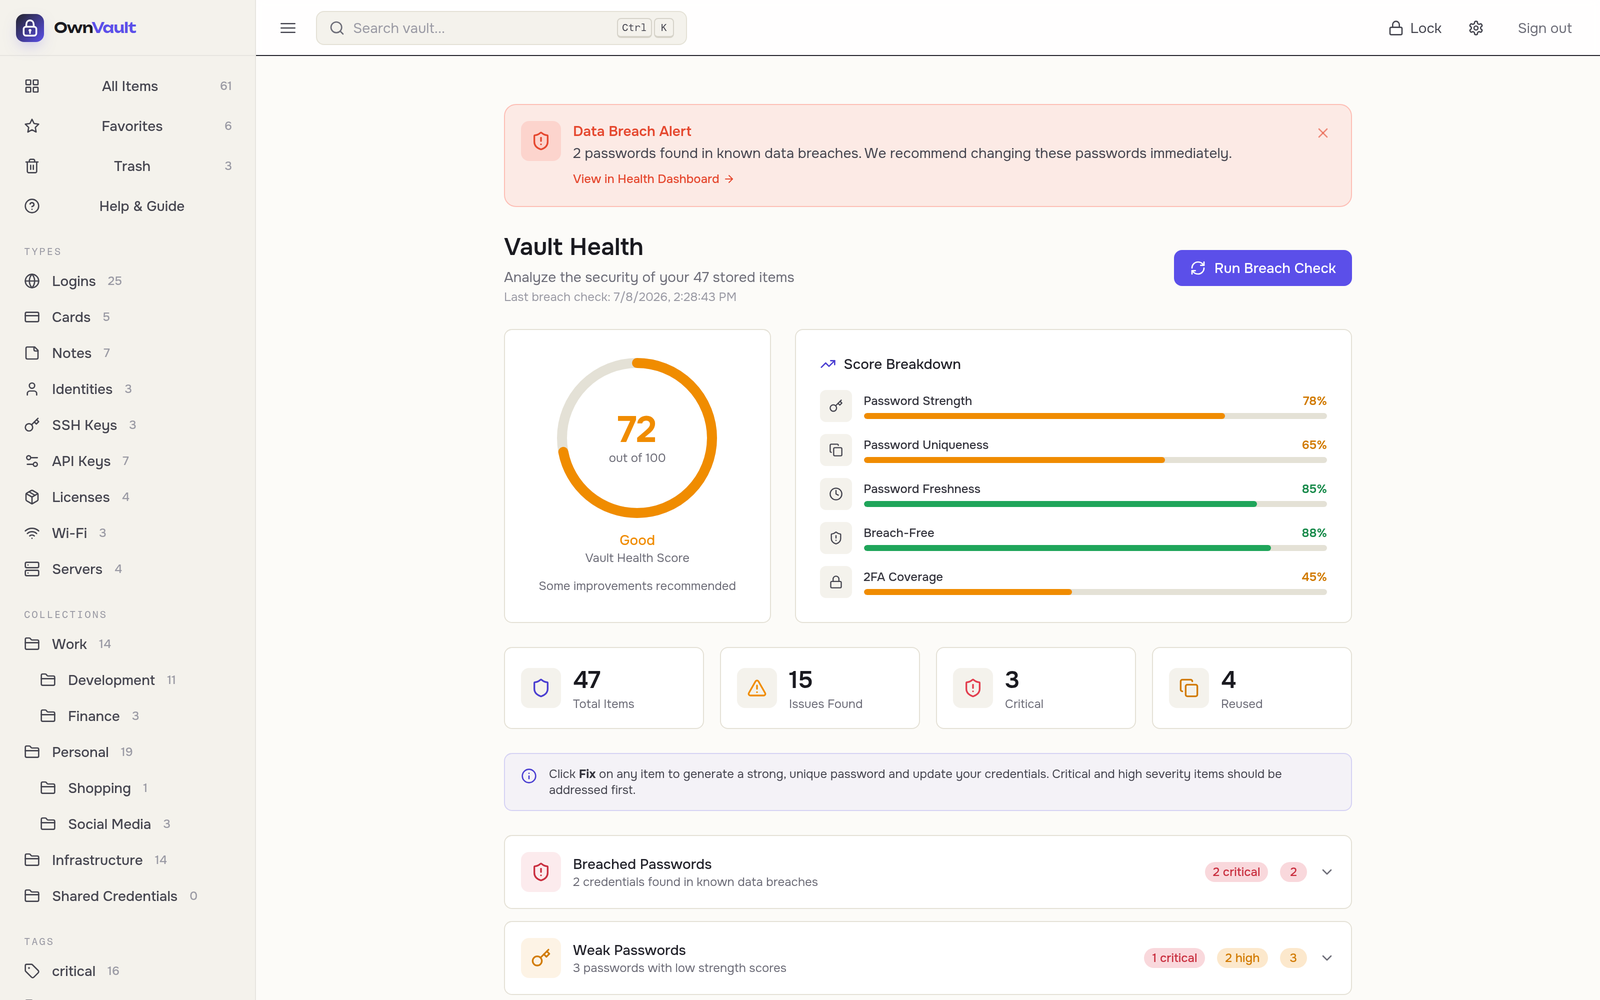This screenshot has width=1600, height=1000.
Task: Expand the Breached Passwords section chevron
Action: tap(1327, 872)
